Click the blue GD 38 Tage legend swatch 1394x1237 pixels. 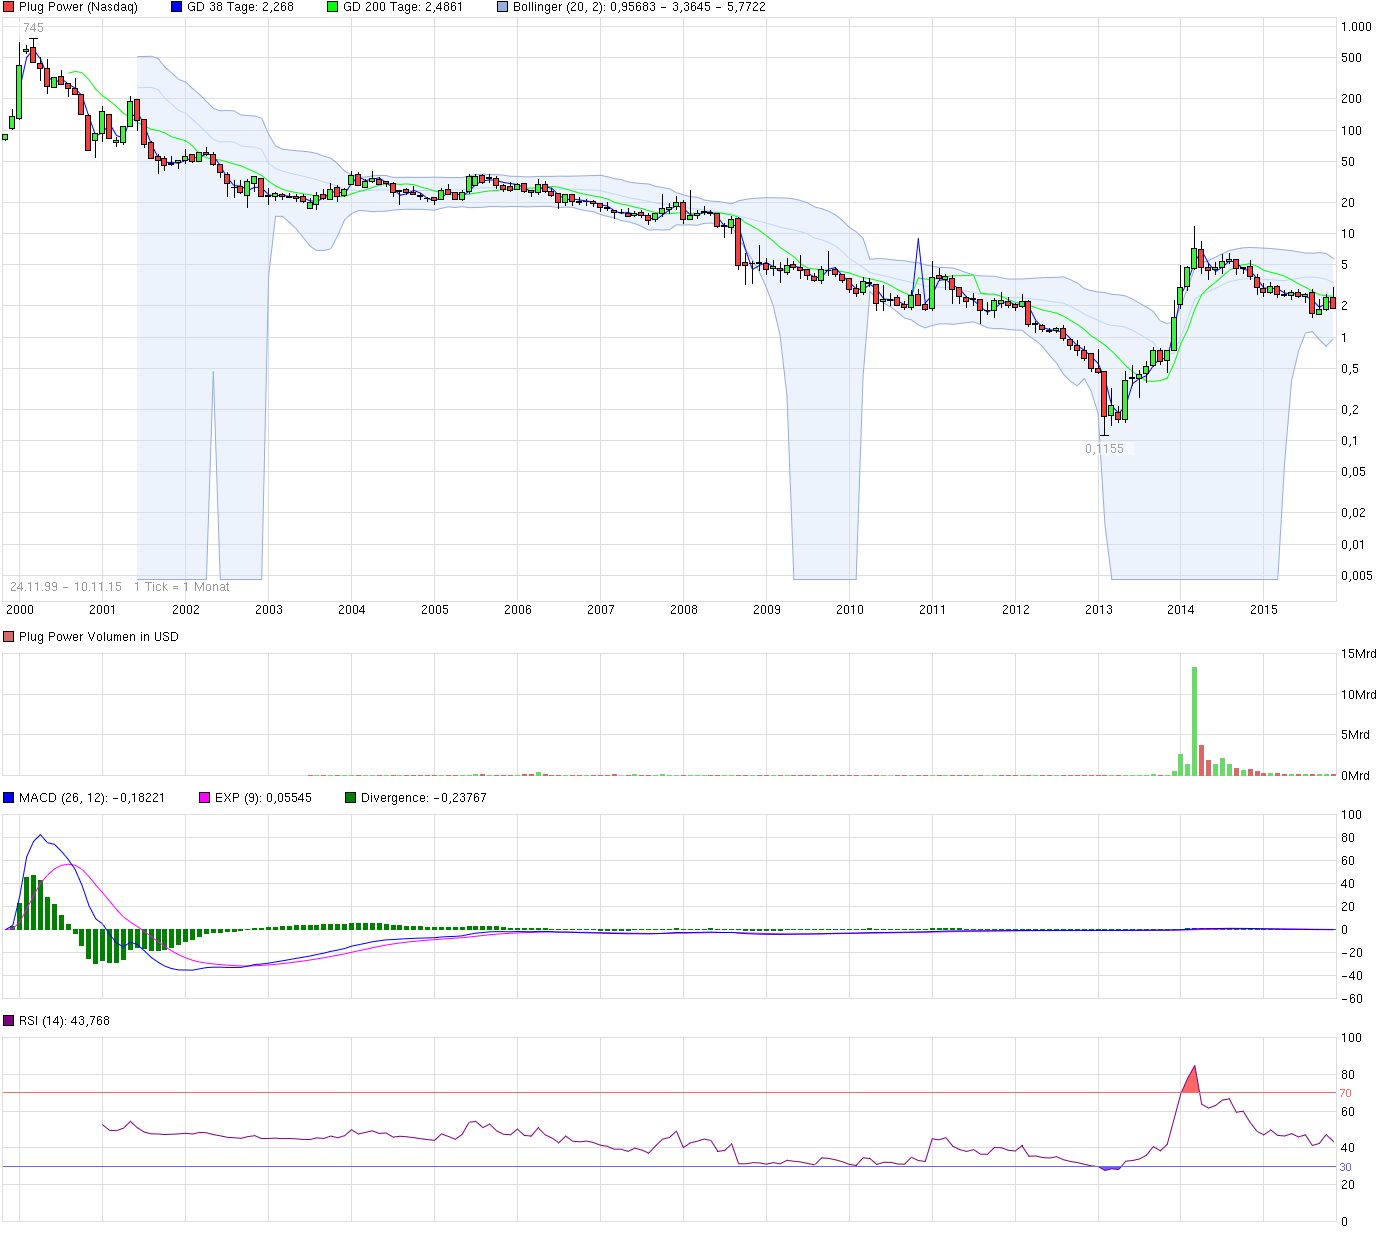coord(176,7)
